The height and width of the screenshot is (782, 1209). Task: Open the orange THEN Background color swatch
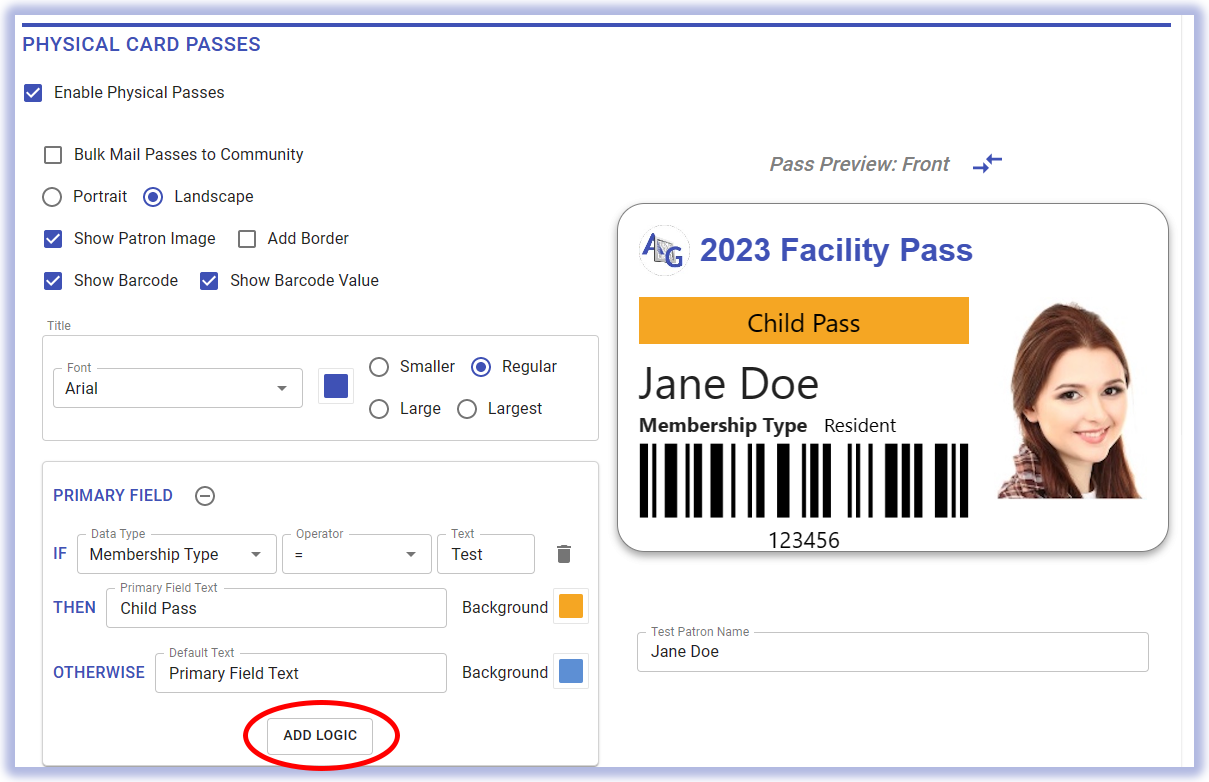571,606
